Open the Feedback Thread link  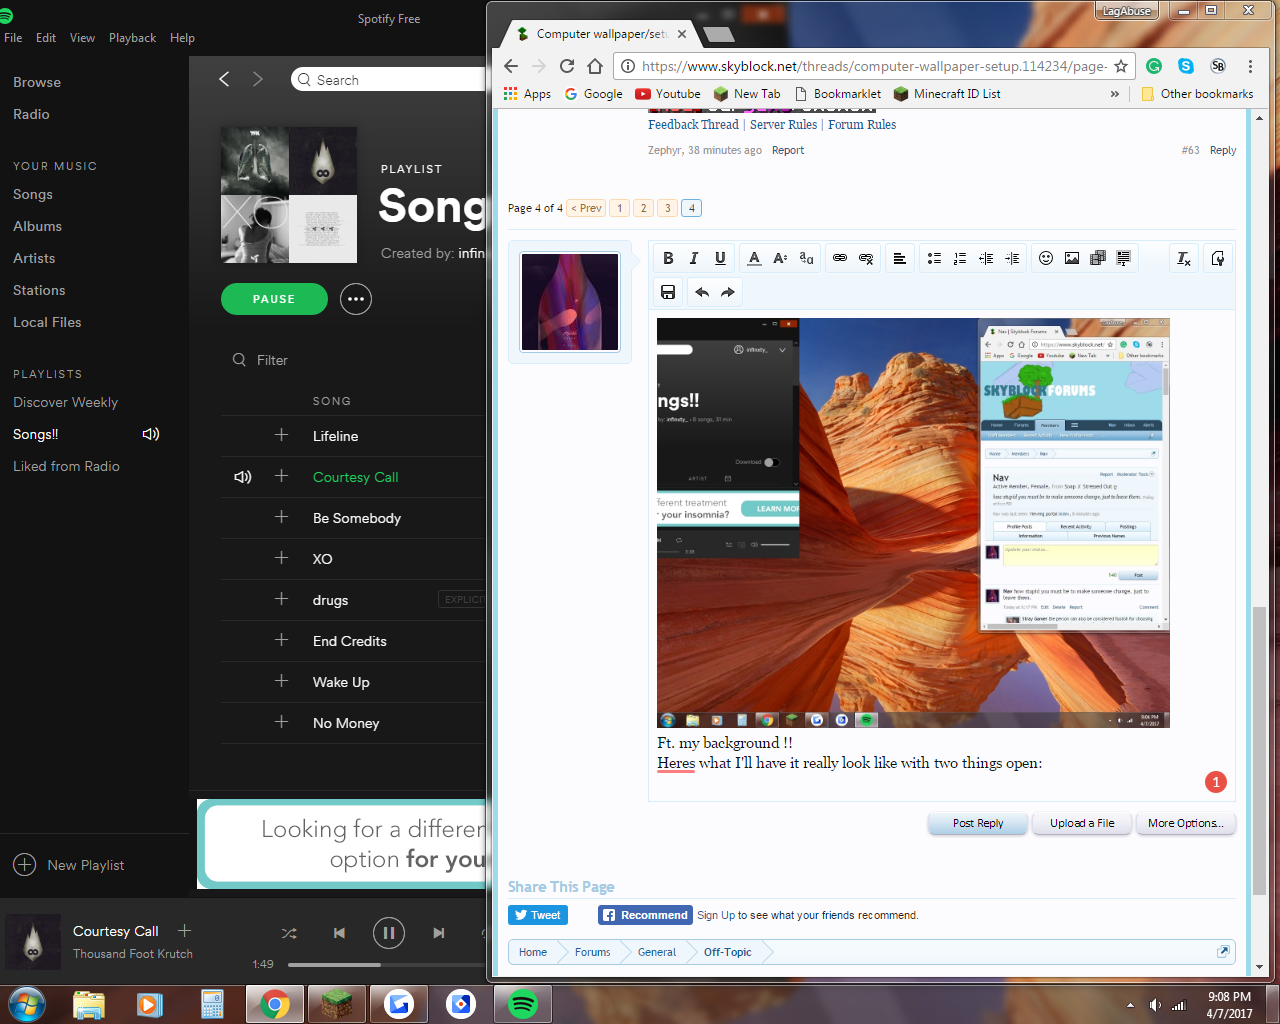pyautogui.click(x=693, y=125)
